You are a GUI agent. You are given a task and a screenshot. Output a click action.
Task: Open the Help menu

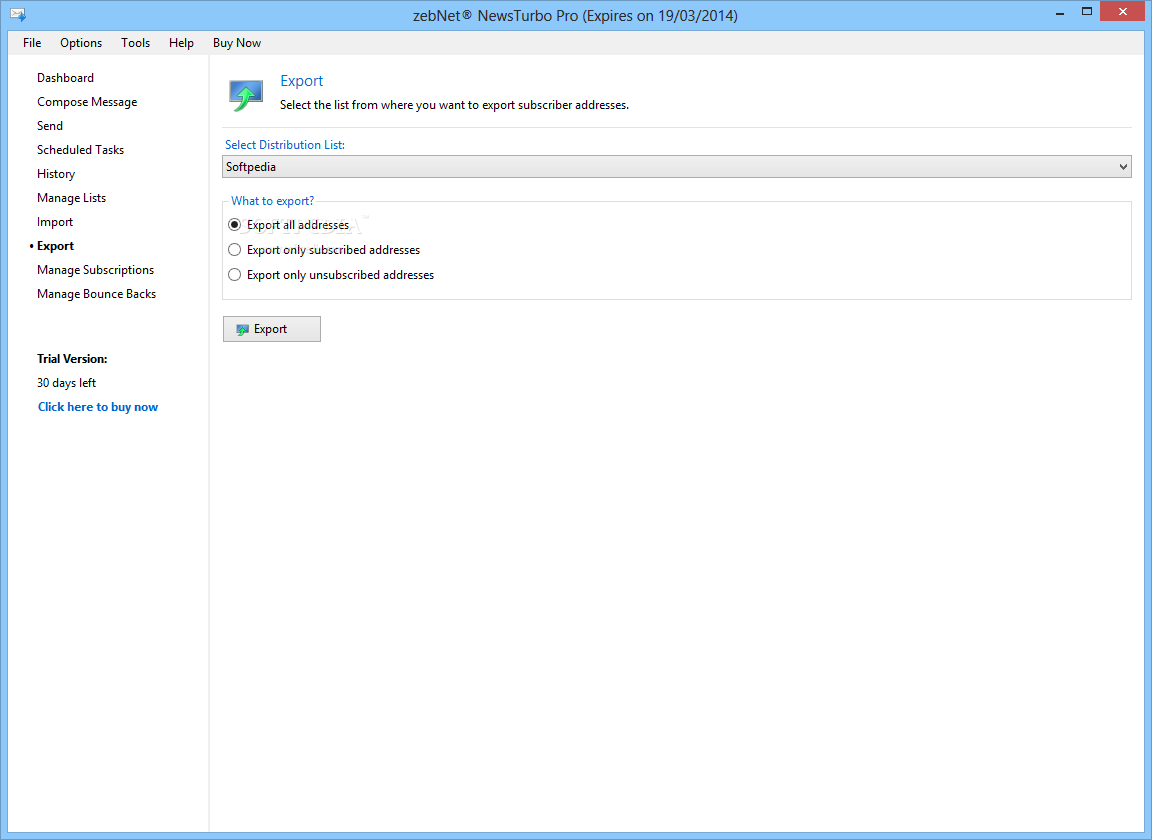[x=181, y=43]
